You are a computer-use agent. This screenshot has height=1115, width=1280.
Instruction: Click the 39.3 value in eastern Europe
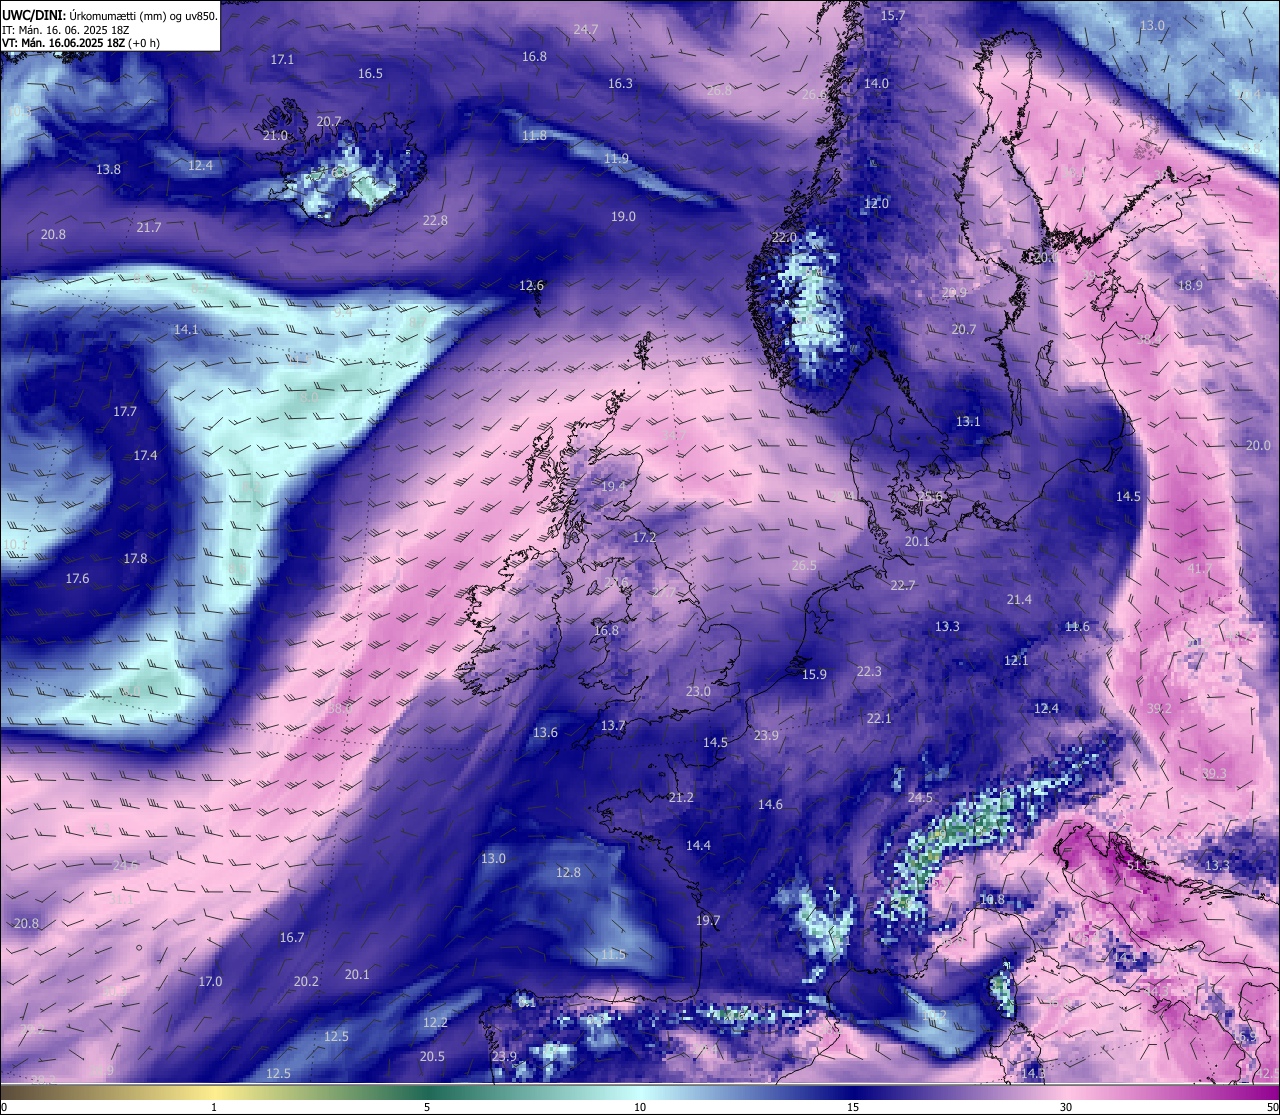[x=1214, y=773]
